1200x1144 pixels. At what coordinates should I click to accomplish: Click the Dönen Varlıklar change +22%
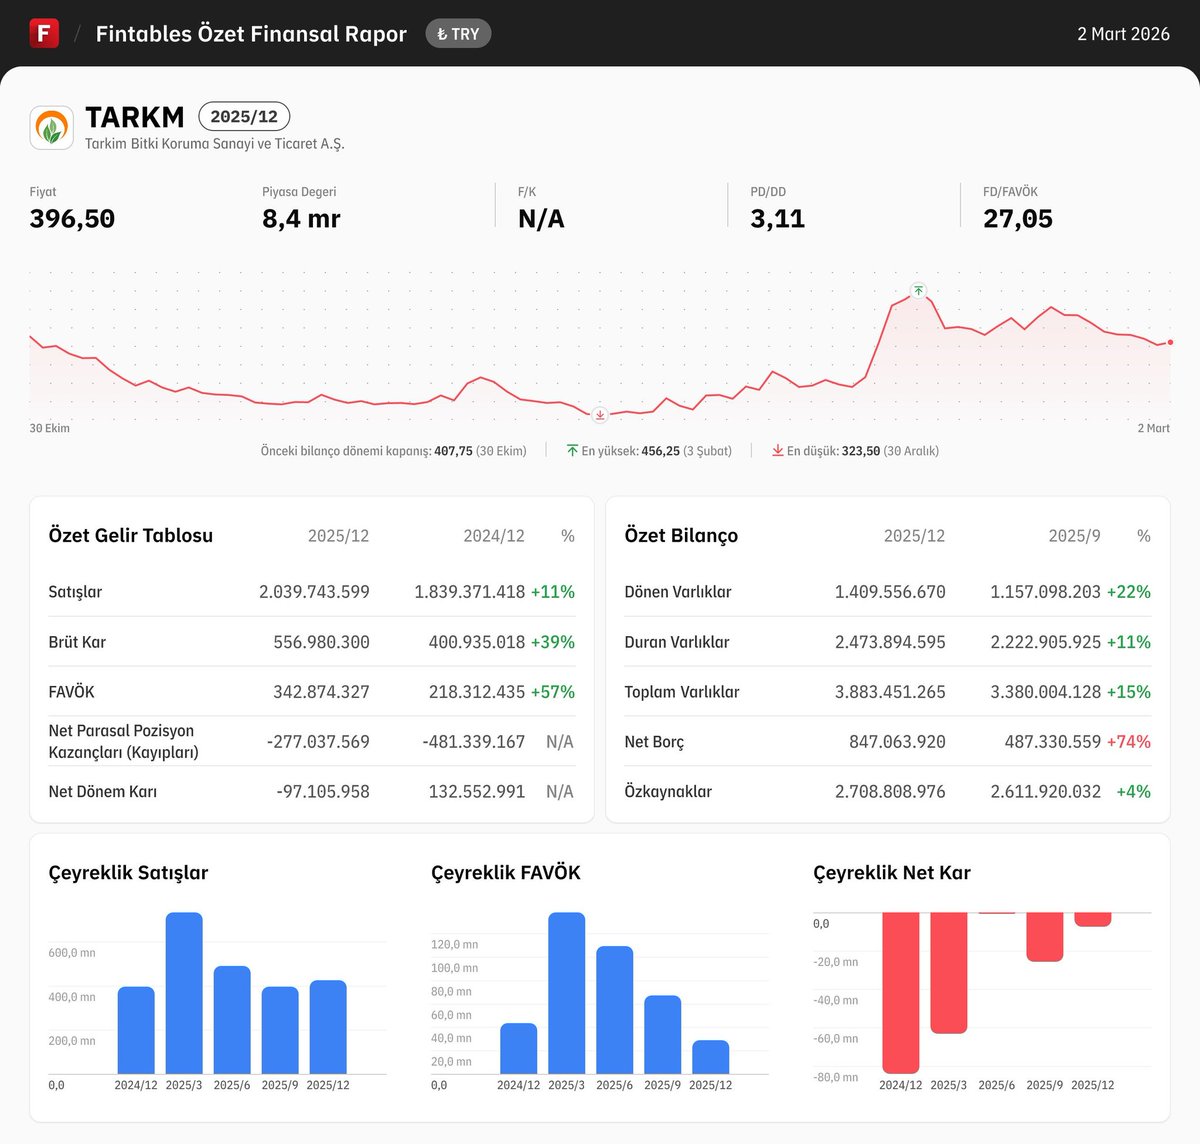coord(1129,592)
